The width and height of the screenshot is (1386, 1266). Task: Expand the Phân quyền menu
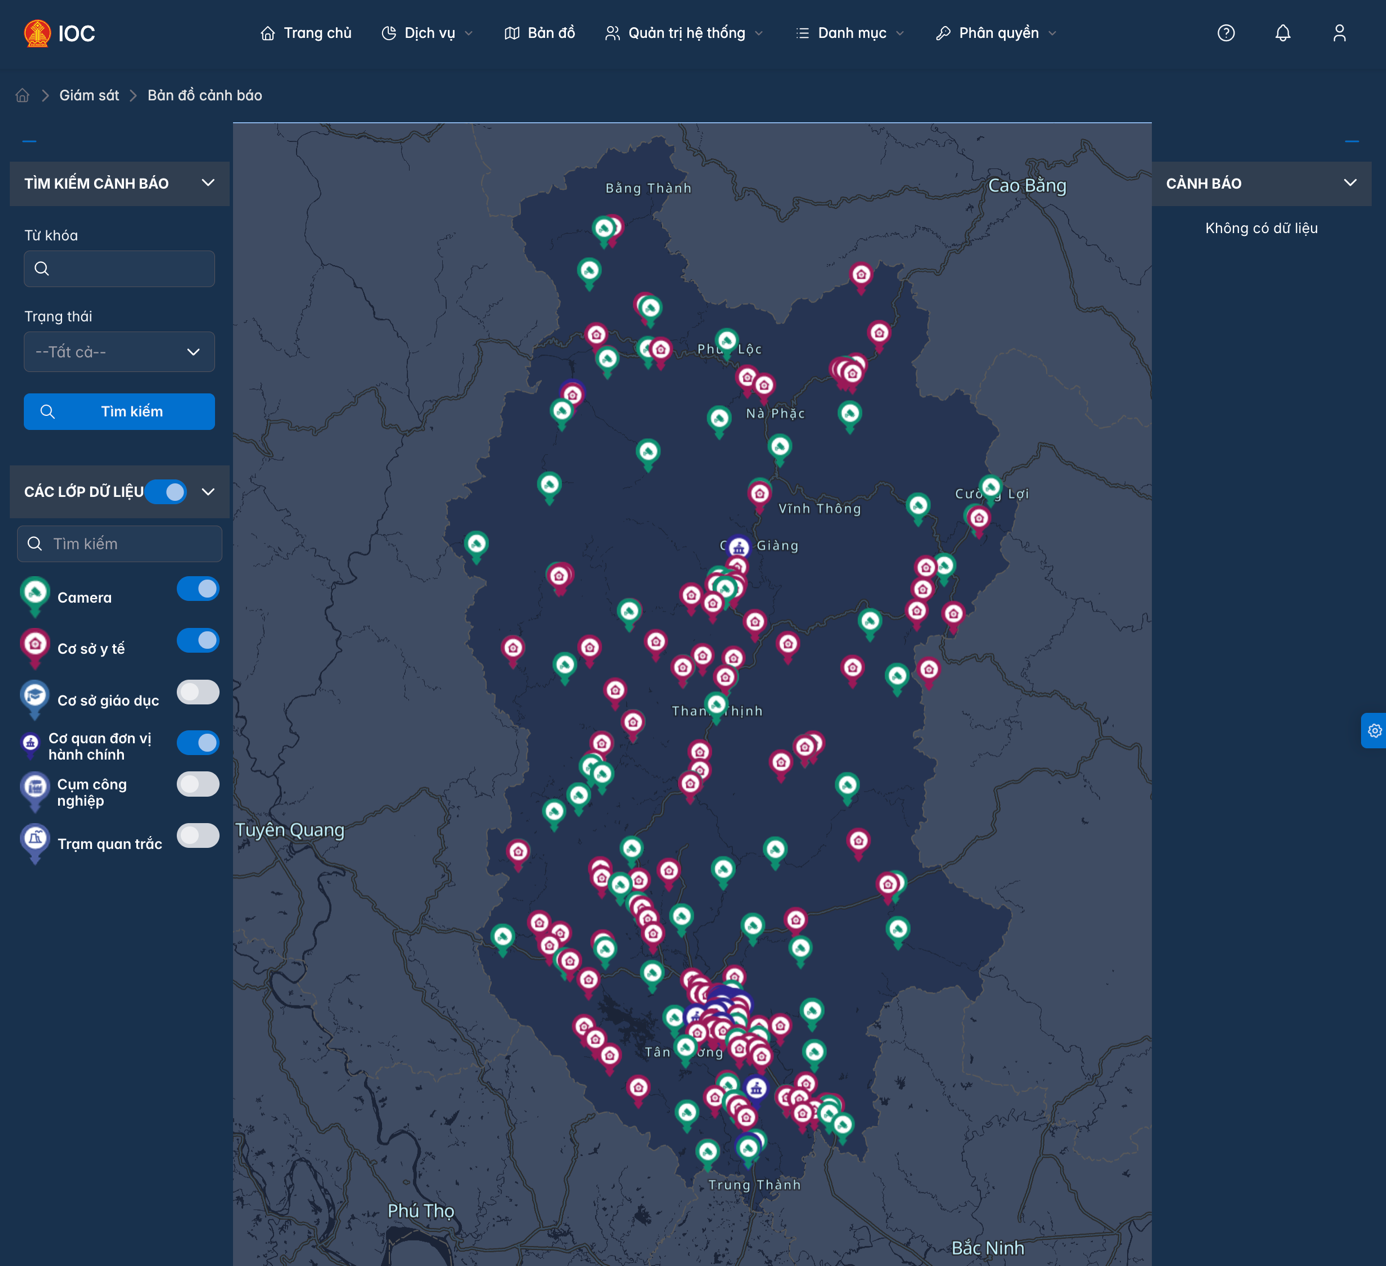click(x=996, y=33)
